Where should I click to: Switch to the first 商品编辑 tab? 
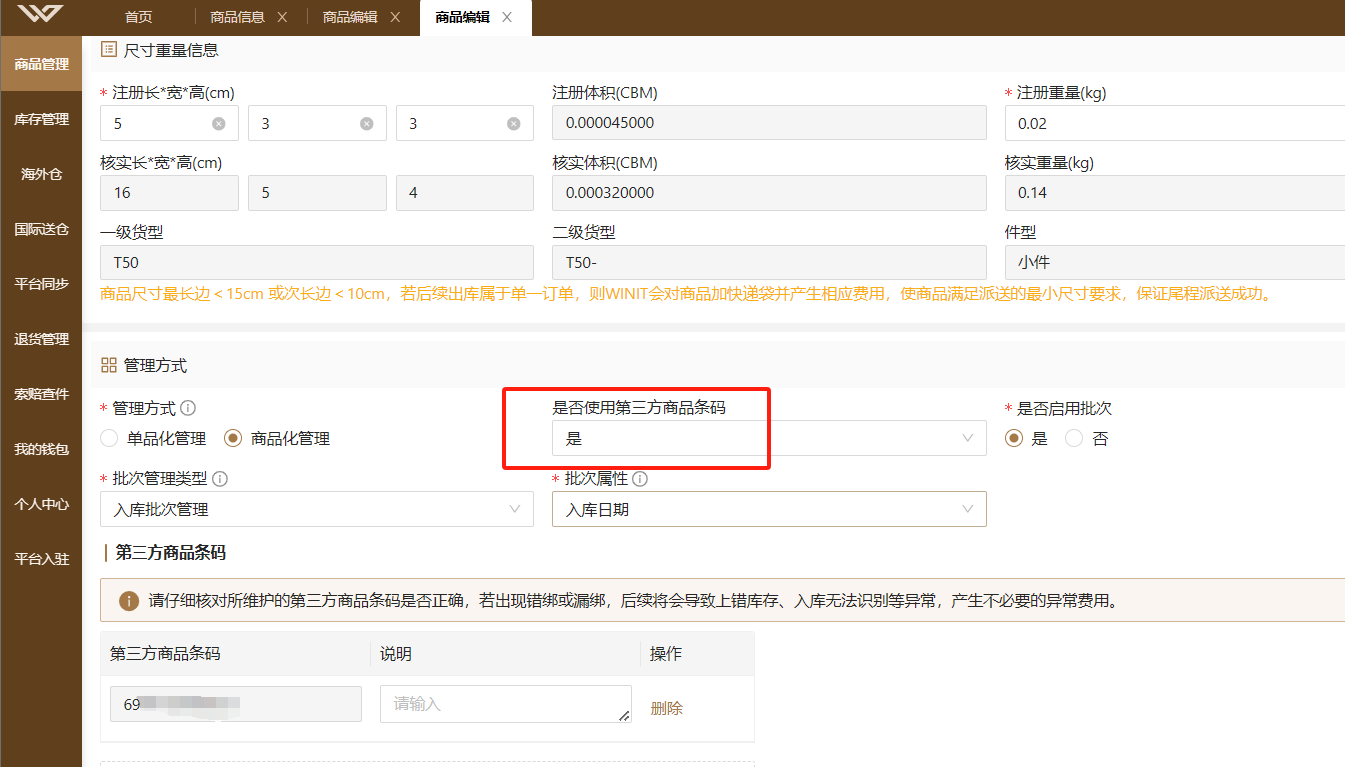coord(350,17)
